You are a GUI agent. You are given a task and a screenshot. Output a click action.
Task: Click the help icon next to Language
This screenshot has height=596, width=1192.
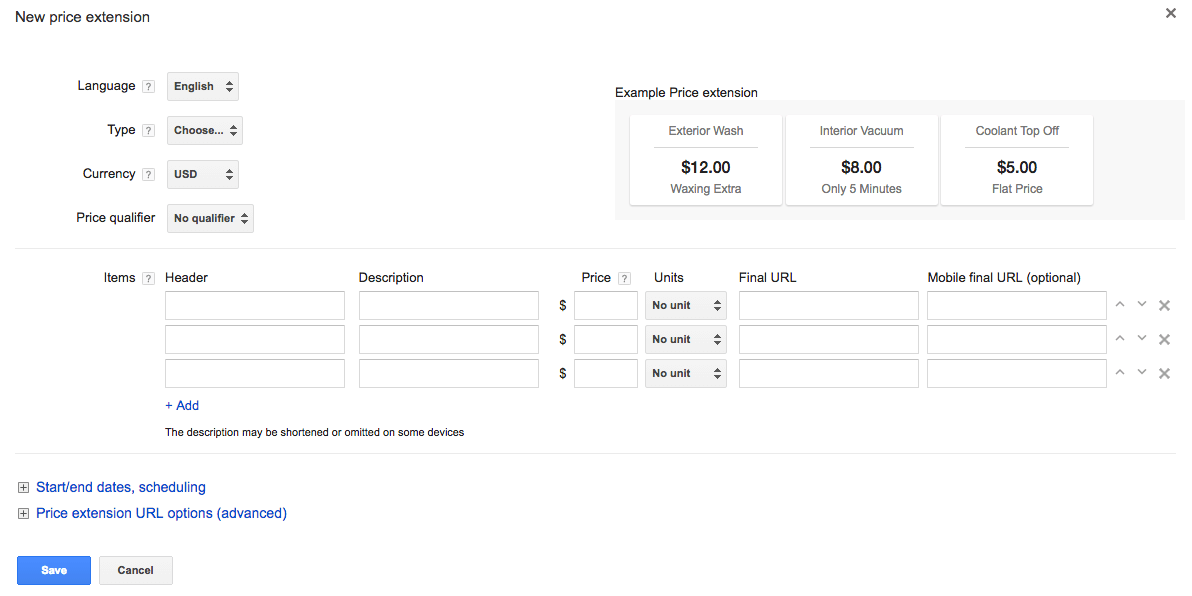(x=149, y=87)
